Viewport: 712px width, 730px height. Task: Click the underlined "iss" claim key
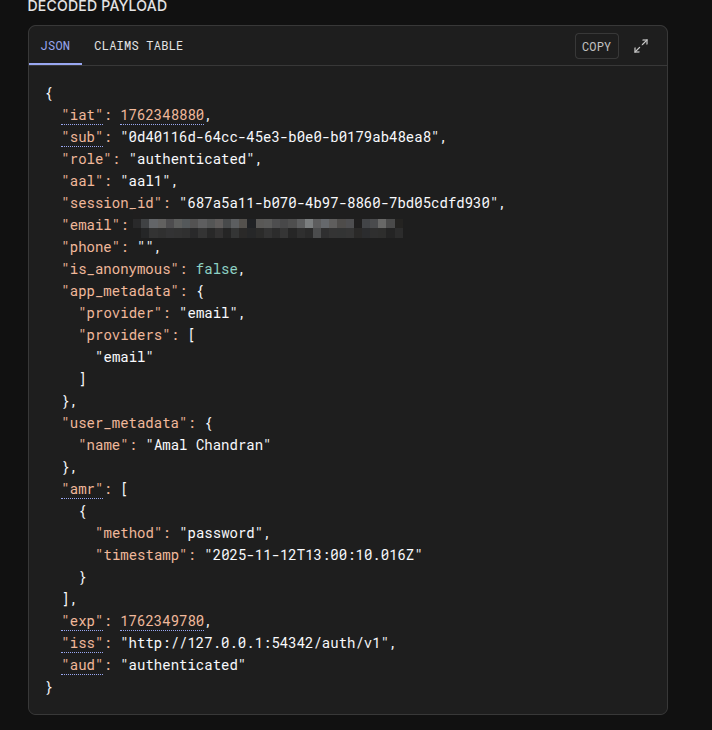click(x=87, y=643)
